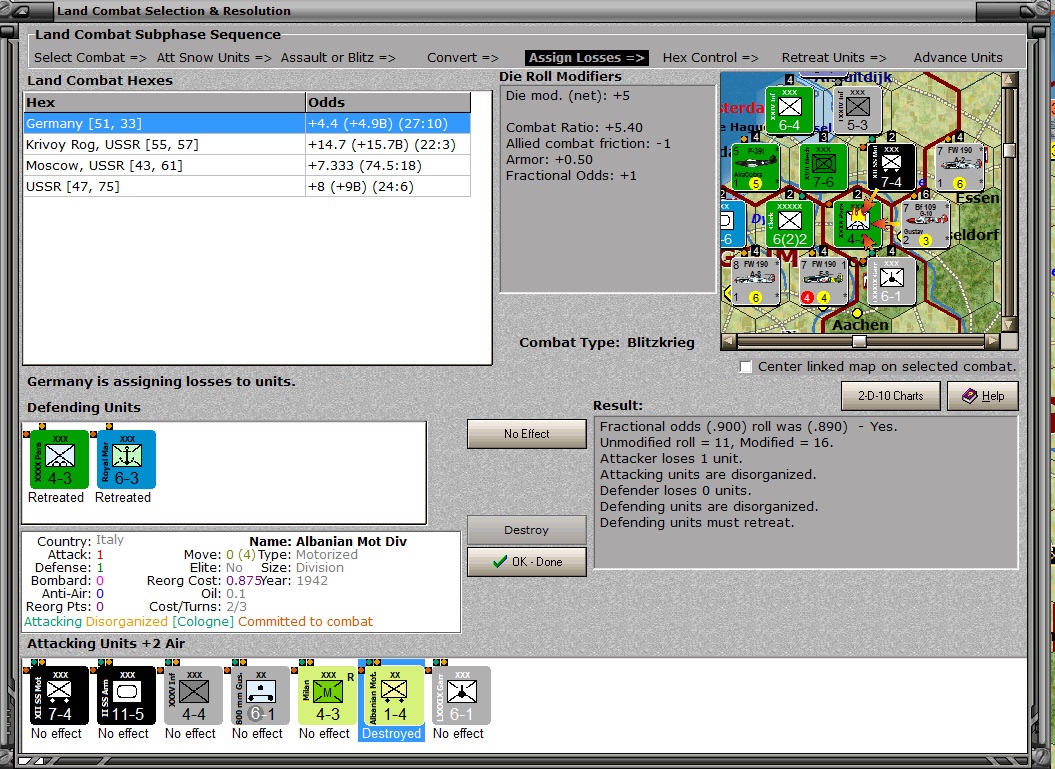This screenshot has width=1055, height=769.
Task: Click the Destroy button
Action: coord(527,530)
